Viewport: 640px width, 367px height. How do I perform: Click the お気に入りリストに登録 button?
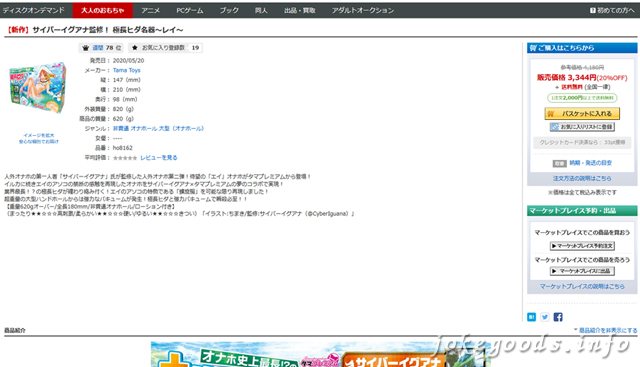click(x=582, y=127)
